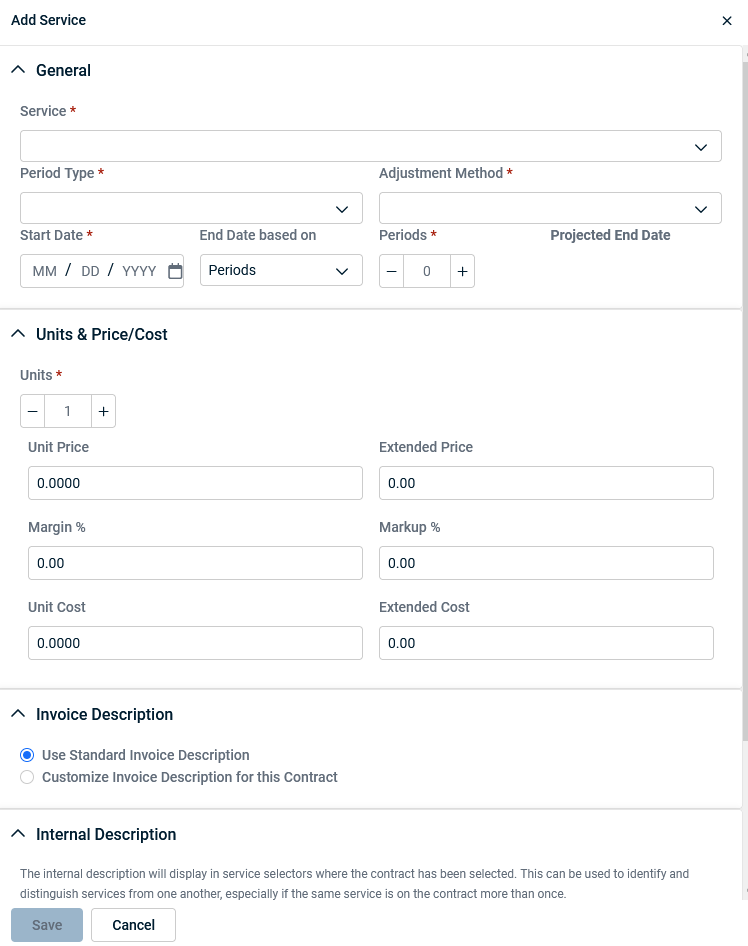Open the End Date based on dropdown
This screenshot has height=946, width=748.
[281, 271]
